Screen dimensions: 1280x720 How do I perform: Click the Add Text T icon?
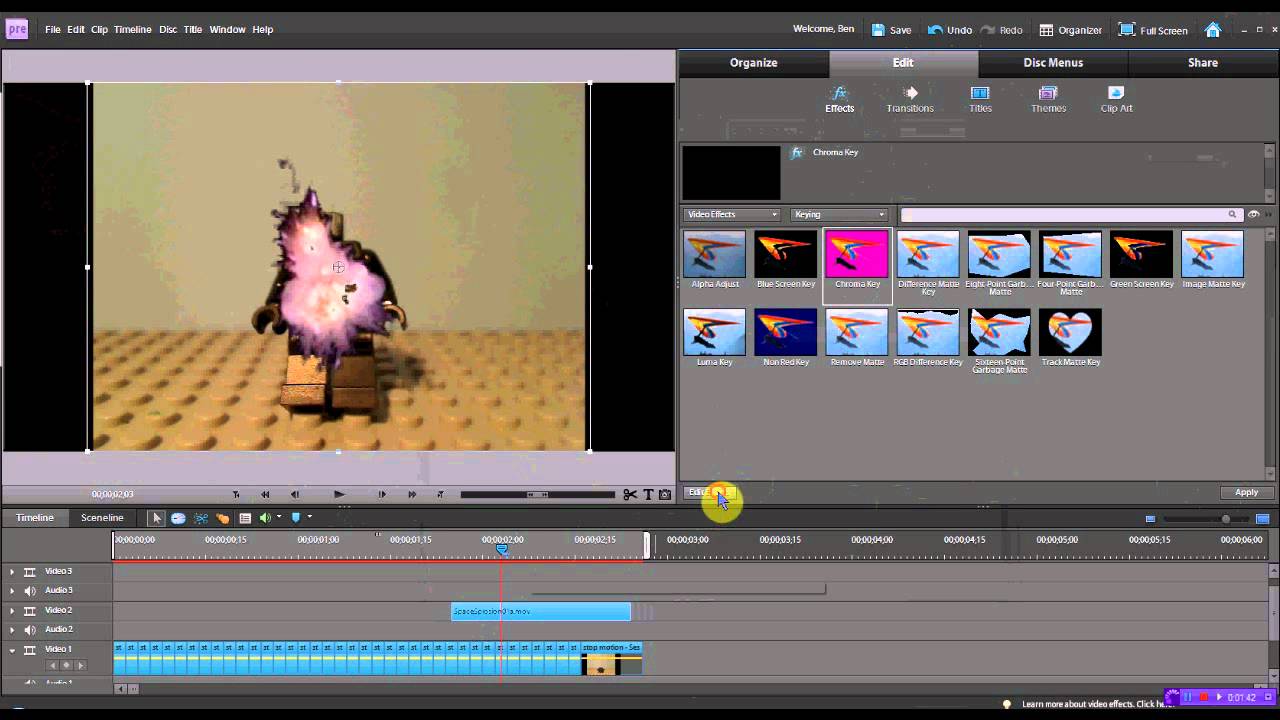point(648,494)
